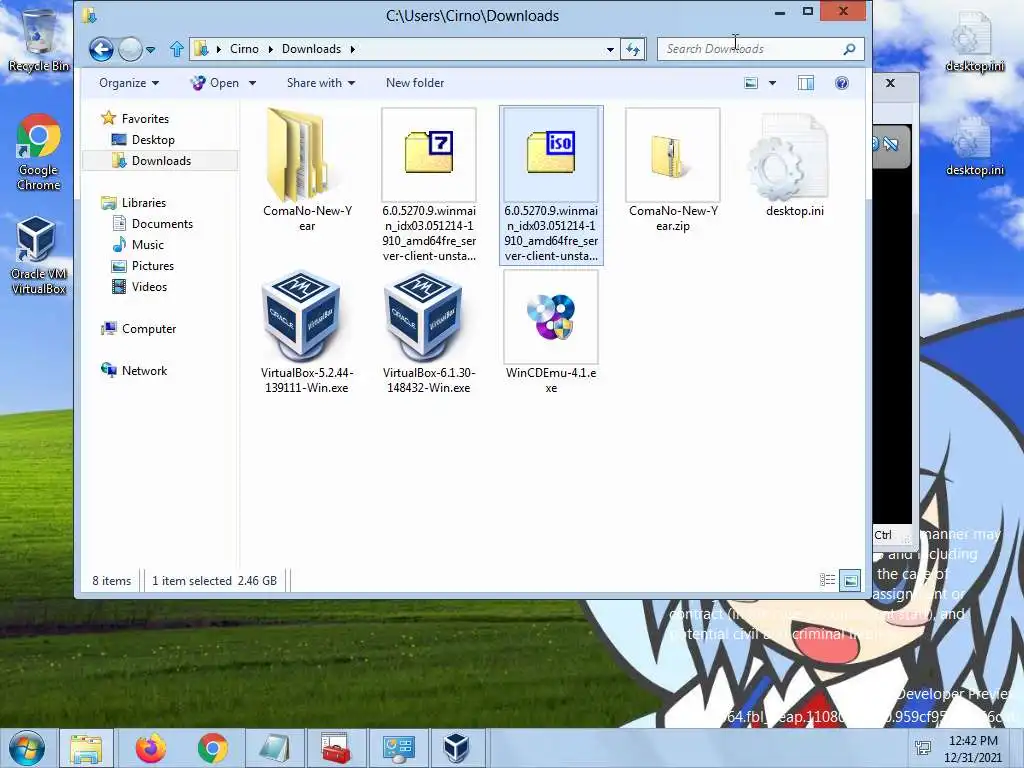Viewport: 1024px width, 768px height.
Task: Select the lower desktop.ini desktop icon
Action: (975, 145)
